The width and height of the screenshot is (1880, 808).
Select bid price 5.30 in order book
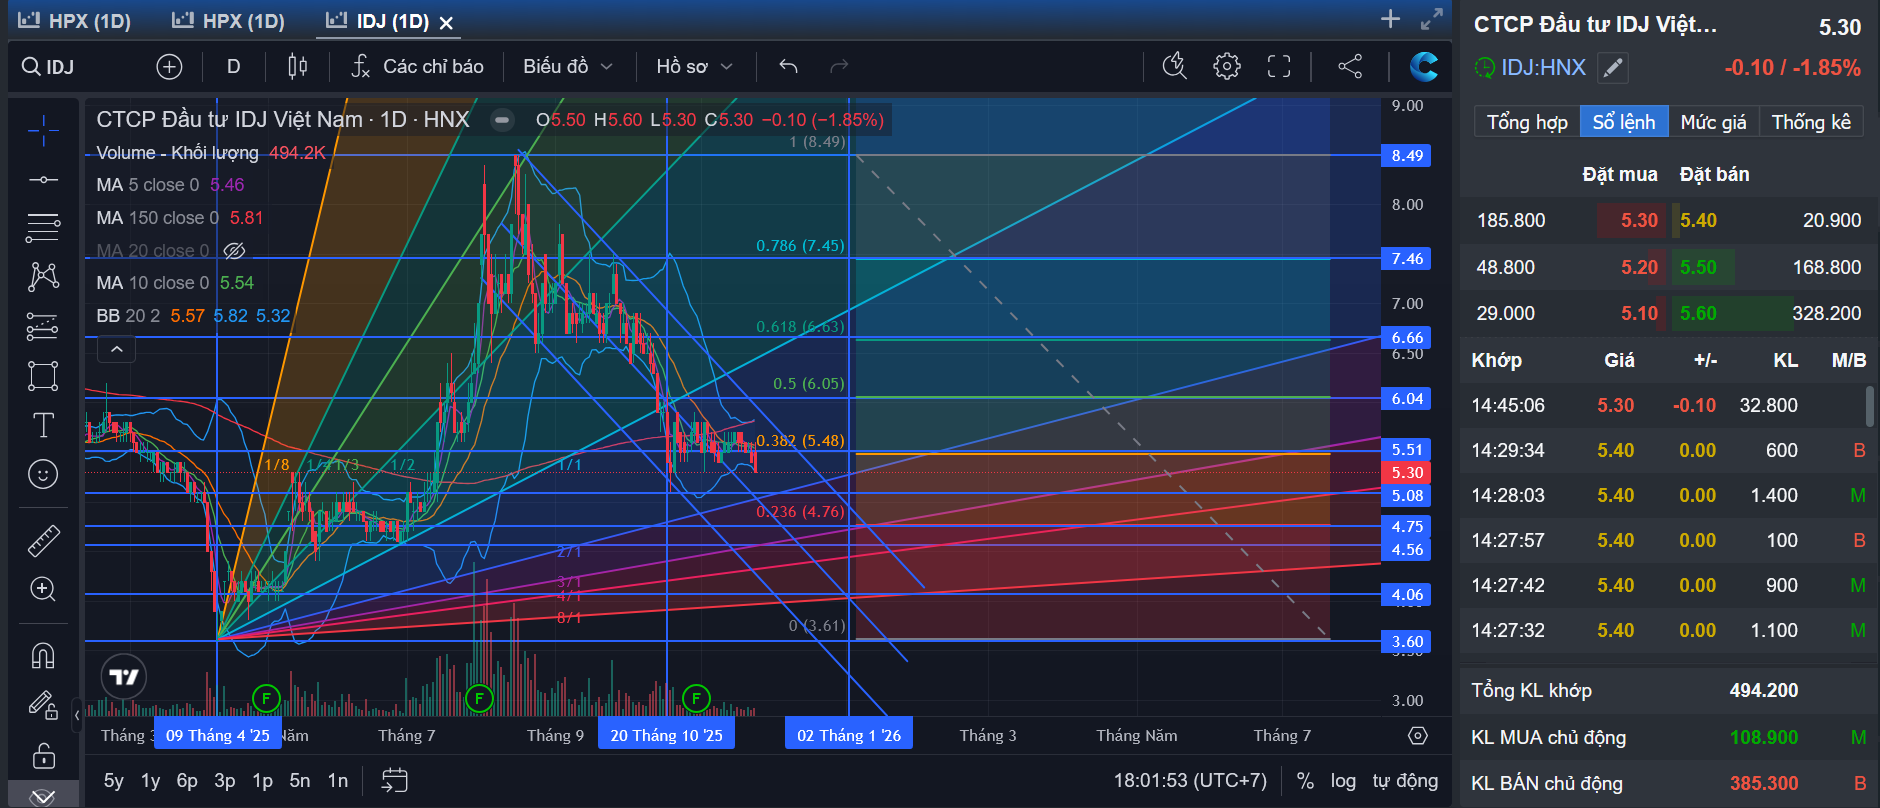point(1639,220)
